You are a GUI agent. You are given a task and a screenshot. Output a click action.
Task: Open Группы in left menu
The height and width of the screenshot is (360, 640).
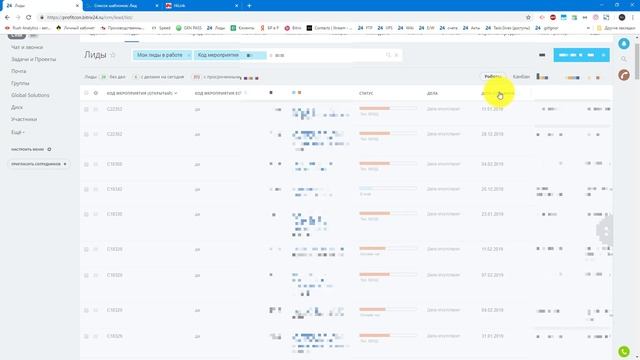pyautogui.click(x=20, y=83)
